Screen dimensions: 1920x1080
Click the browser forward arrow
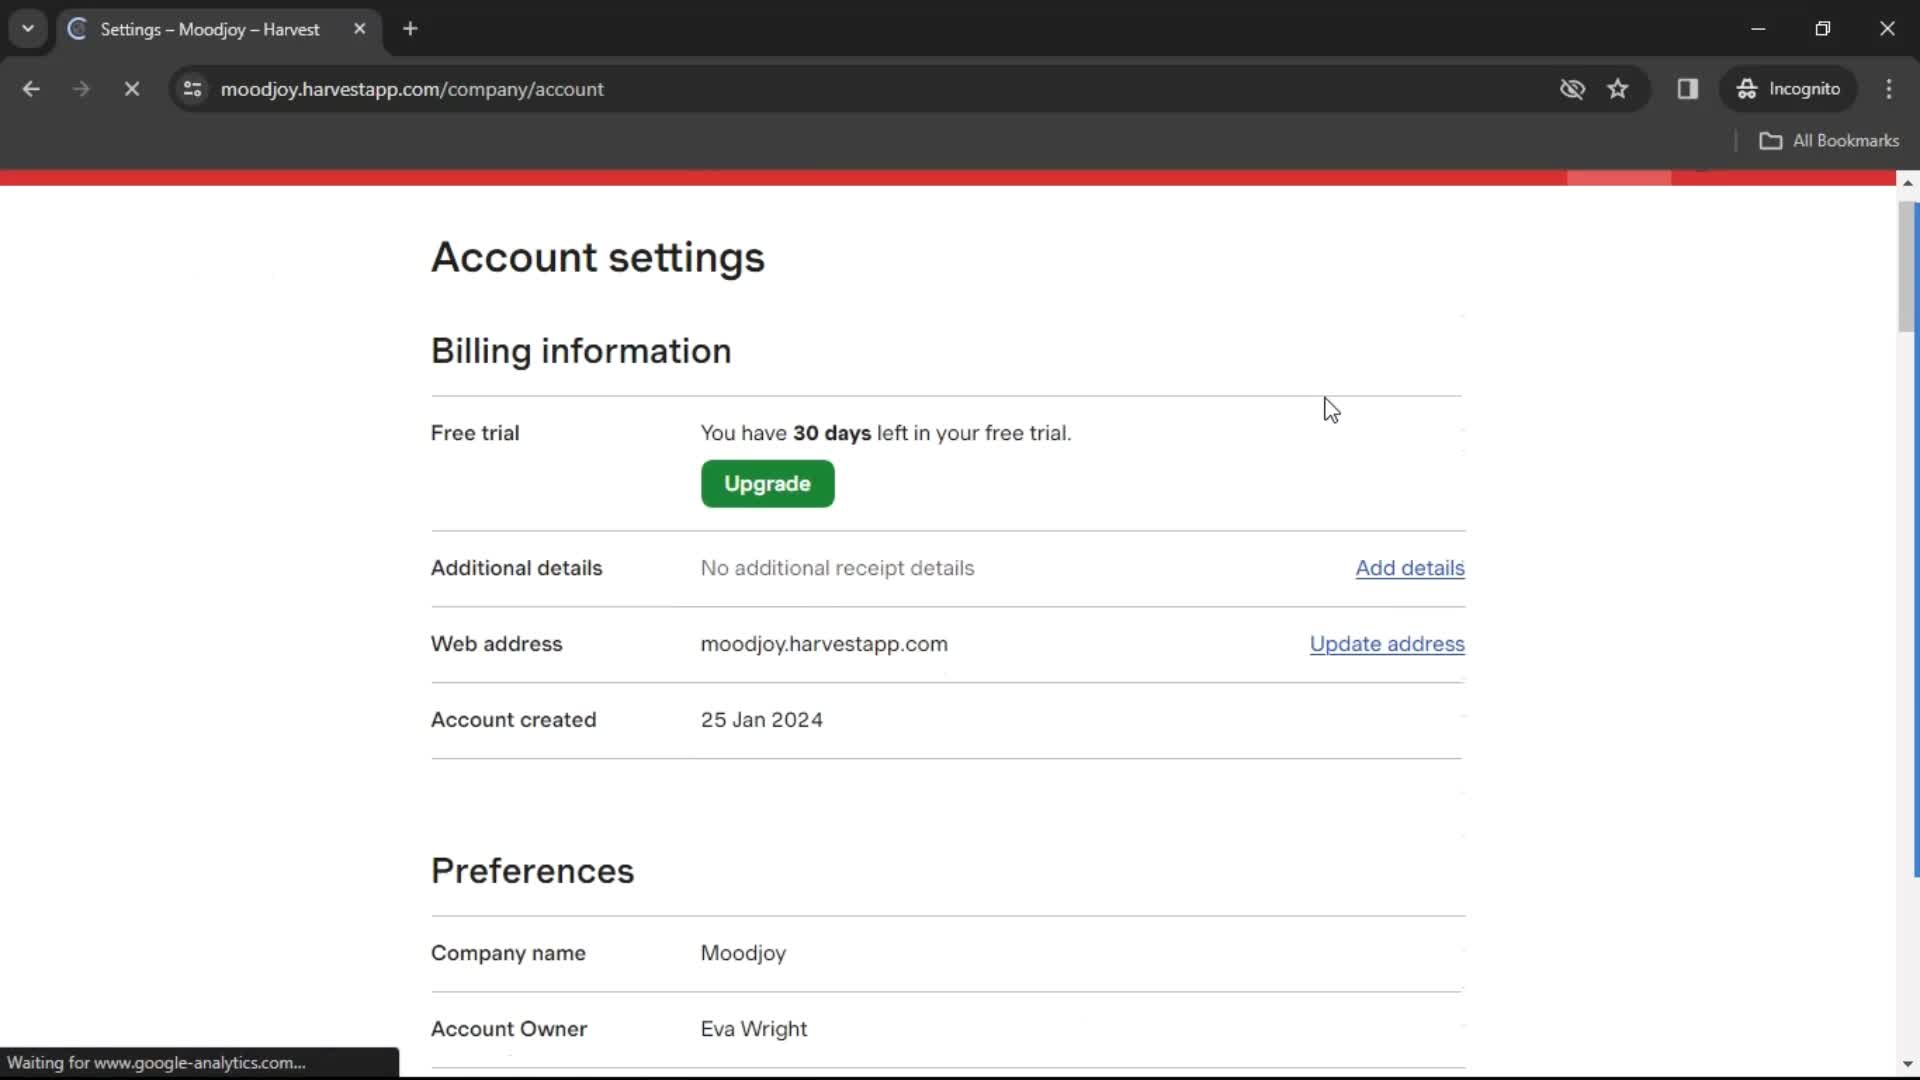(x=81, y=89)
